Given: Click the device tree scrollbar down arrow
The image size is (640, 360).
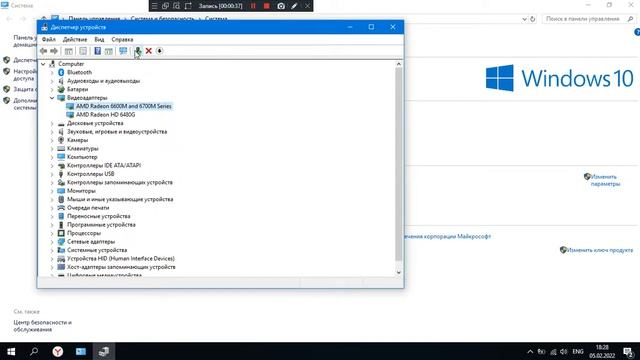Looking at the screenshot, I should coord(399,272).
